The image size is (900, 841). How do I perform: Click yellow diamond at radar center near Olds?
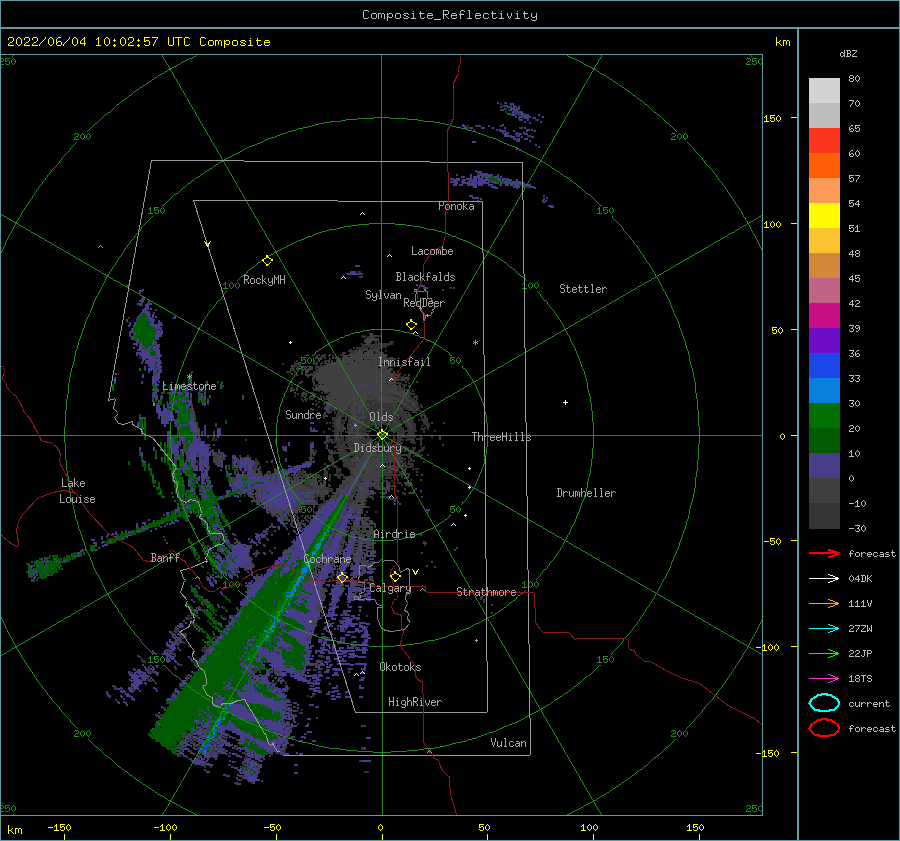click(x=382, y=435)
